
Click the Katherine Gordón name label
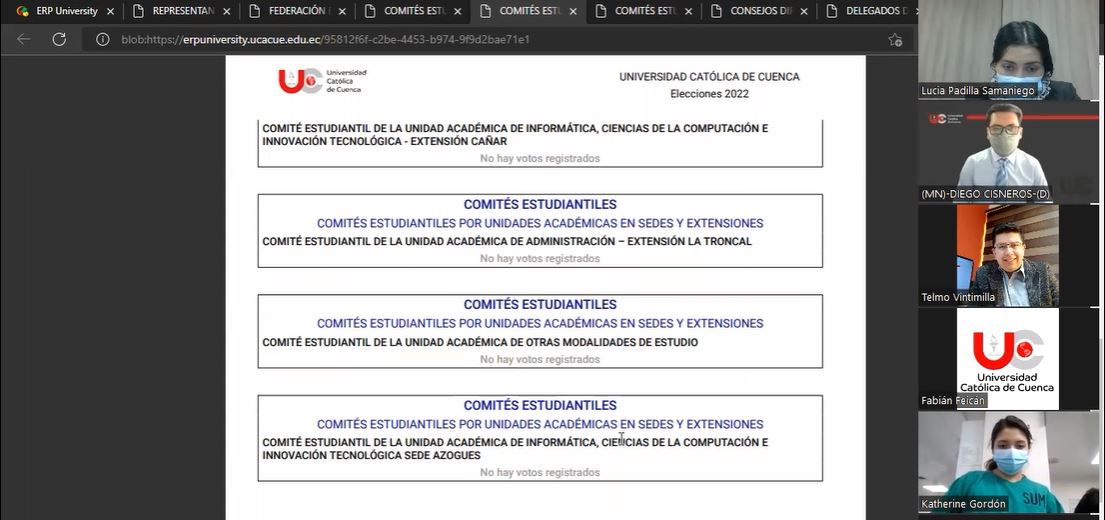tap(963, 504)
